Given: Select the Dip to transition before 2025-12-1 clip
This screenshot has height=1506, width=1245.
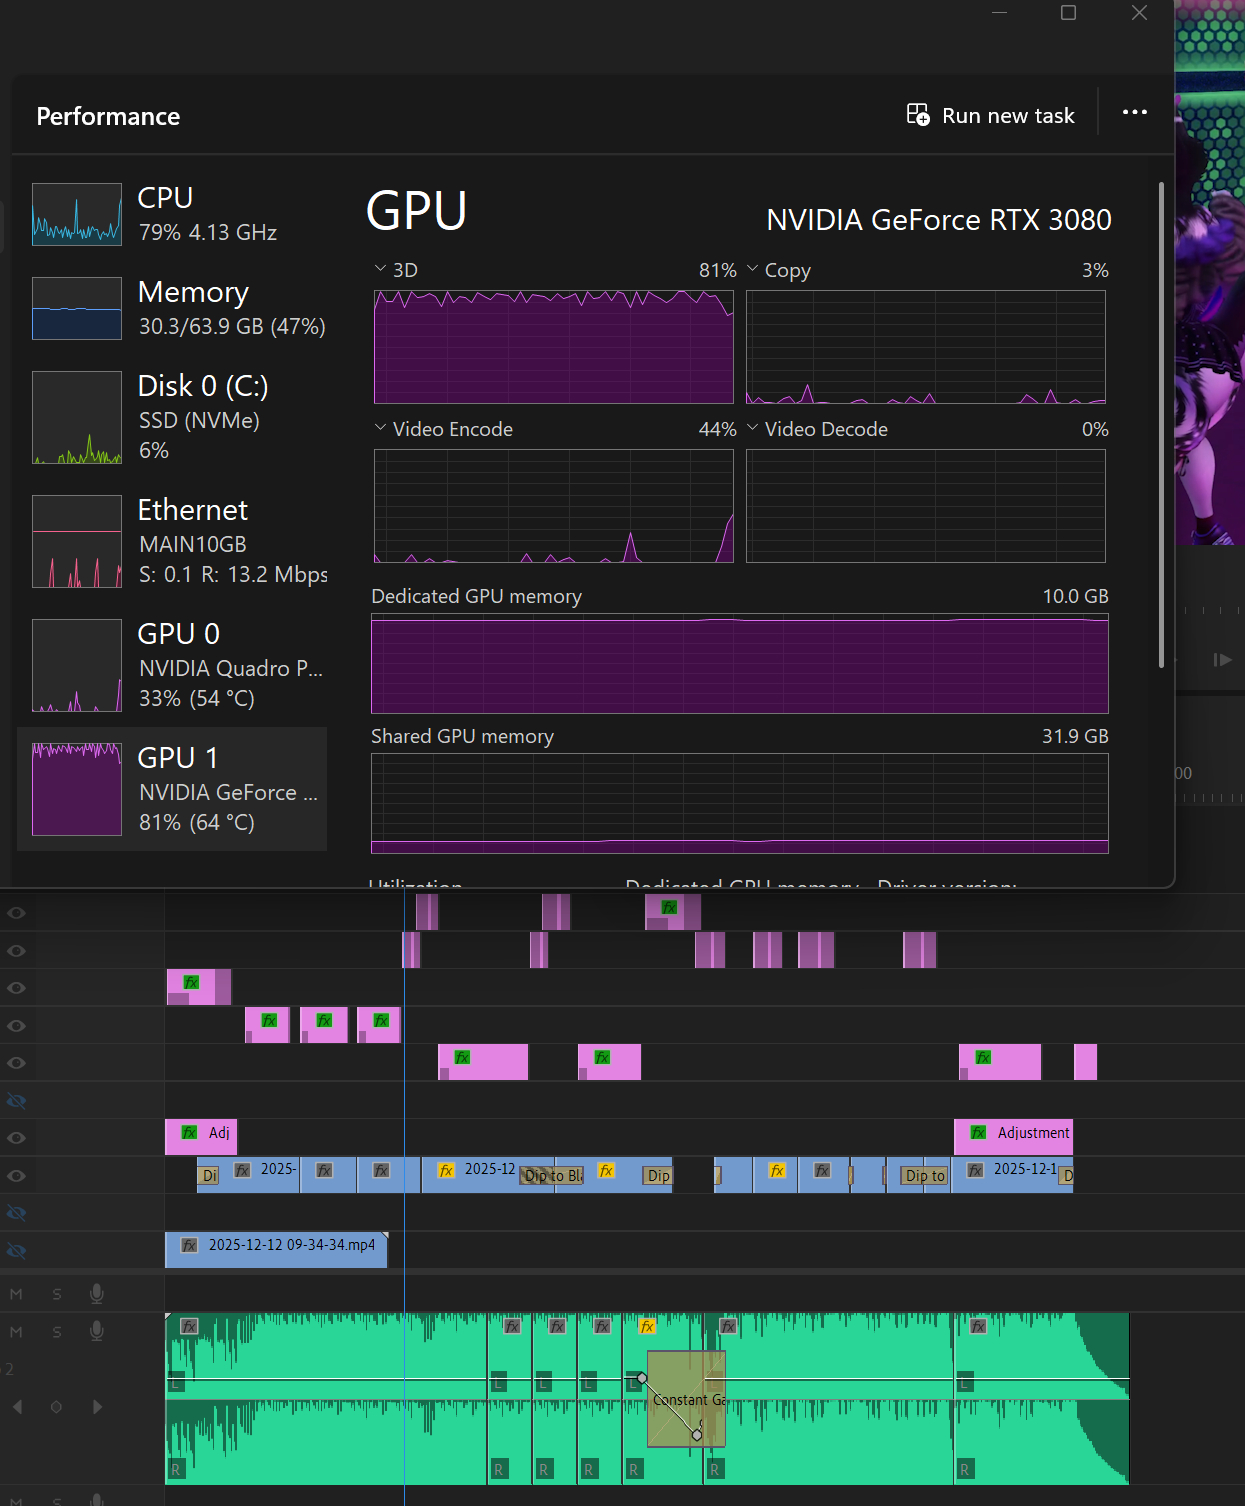Looking at the screenshot, I should point(925,1176).
